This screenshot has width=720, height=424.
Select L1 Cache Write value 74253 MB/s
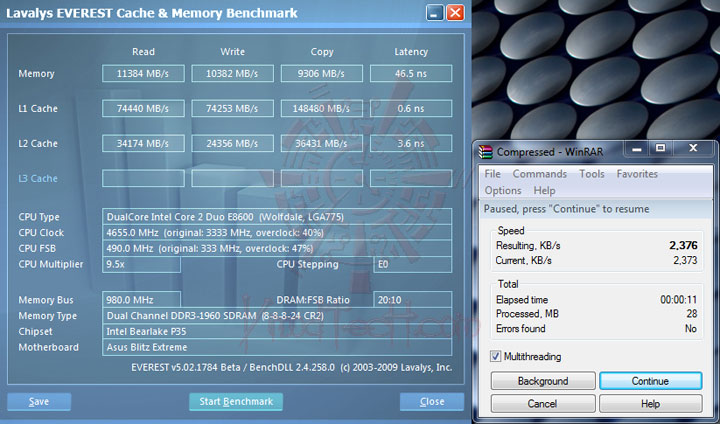pyautogui.click(x=232, y=108)
